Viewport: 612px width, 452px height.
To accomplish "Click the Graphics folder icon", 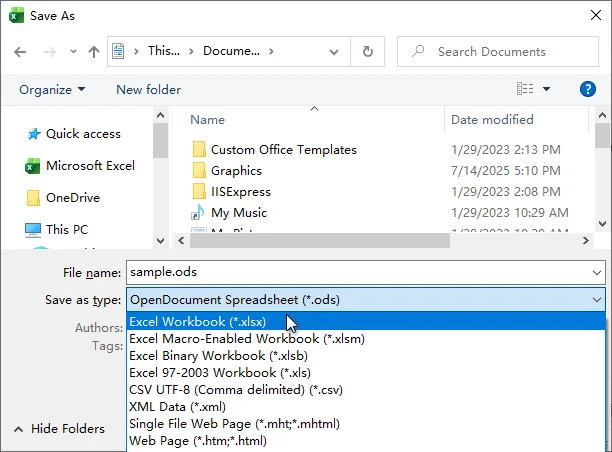I will 199,171.
